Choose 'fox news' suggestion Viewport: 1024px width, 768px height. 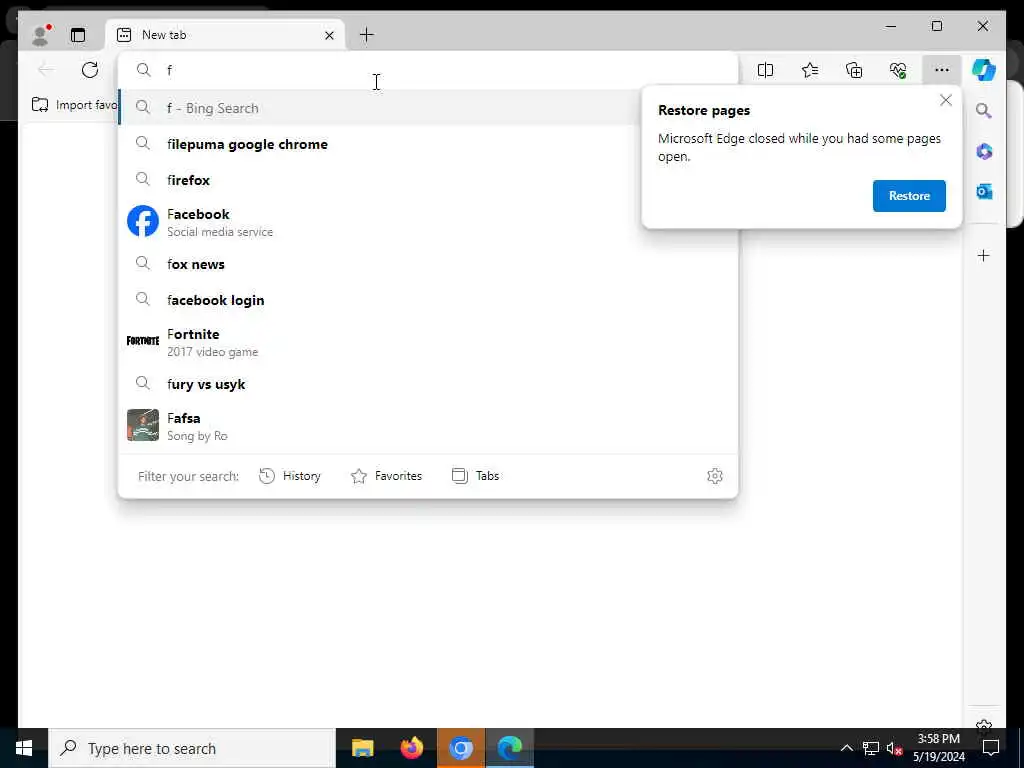coord(428,264)
